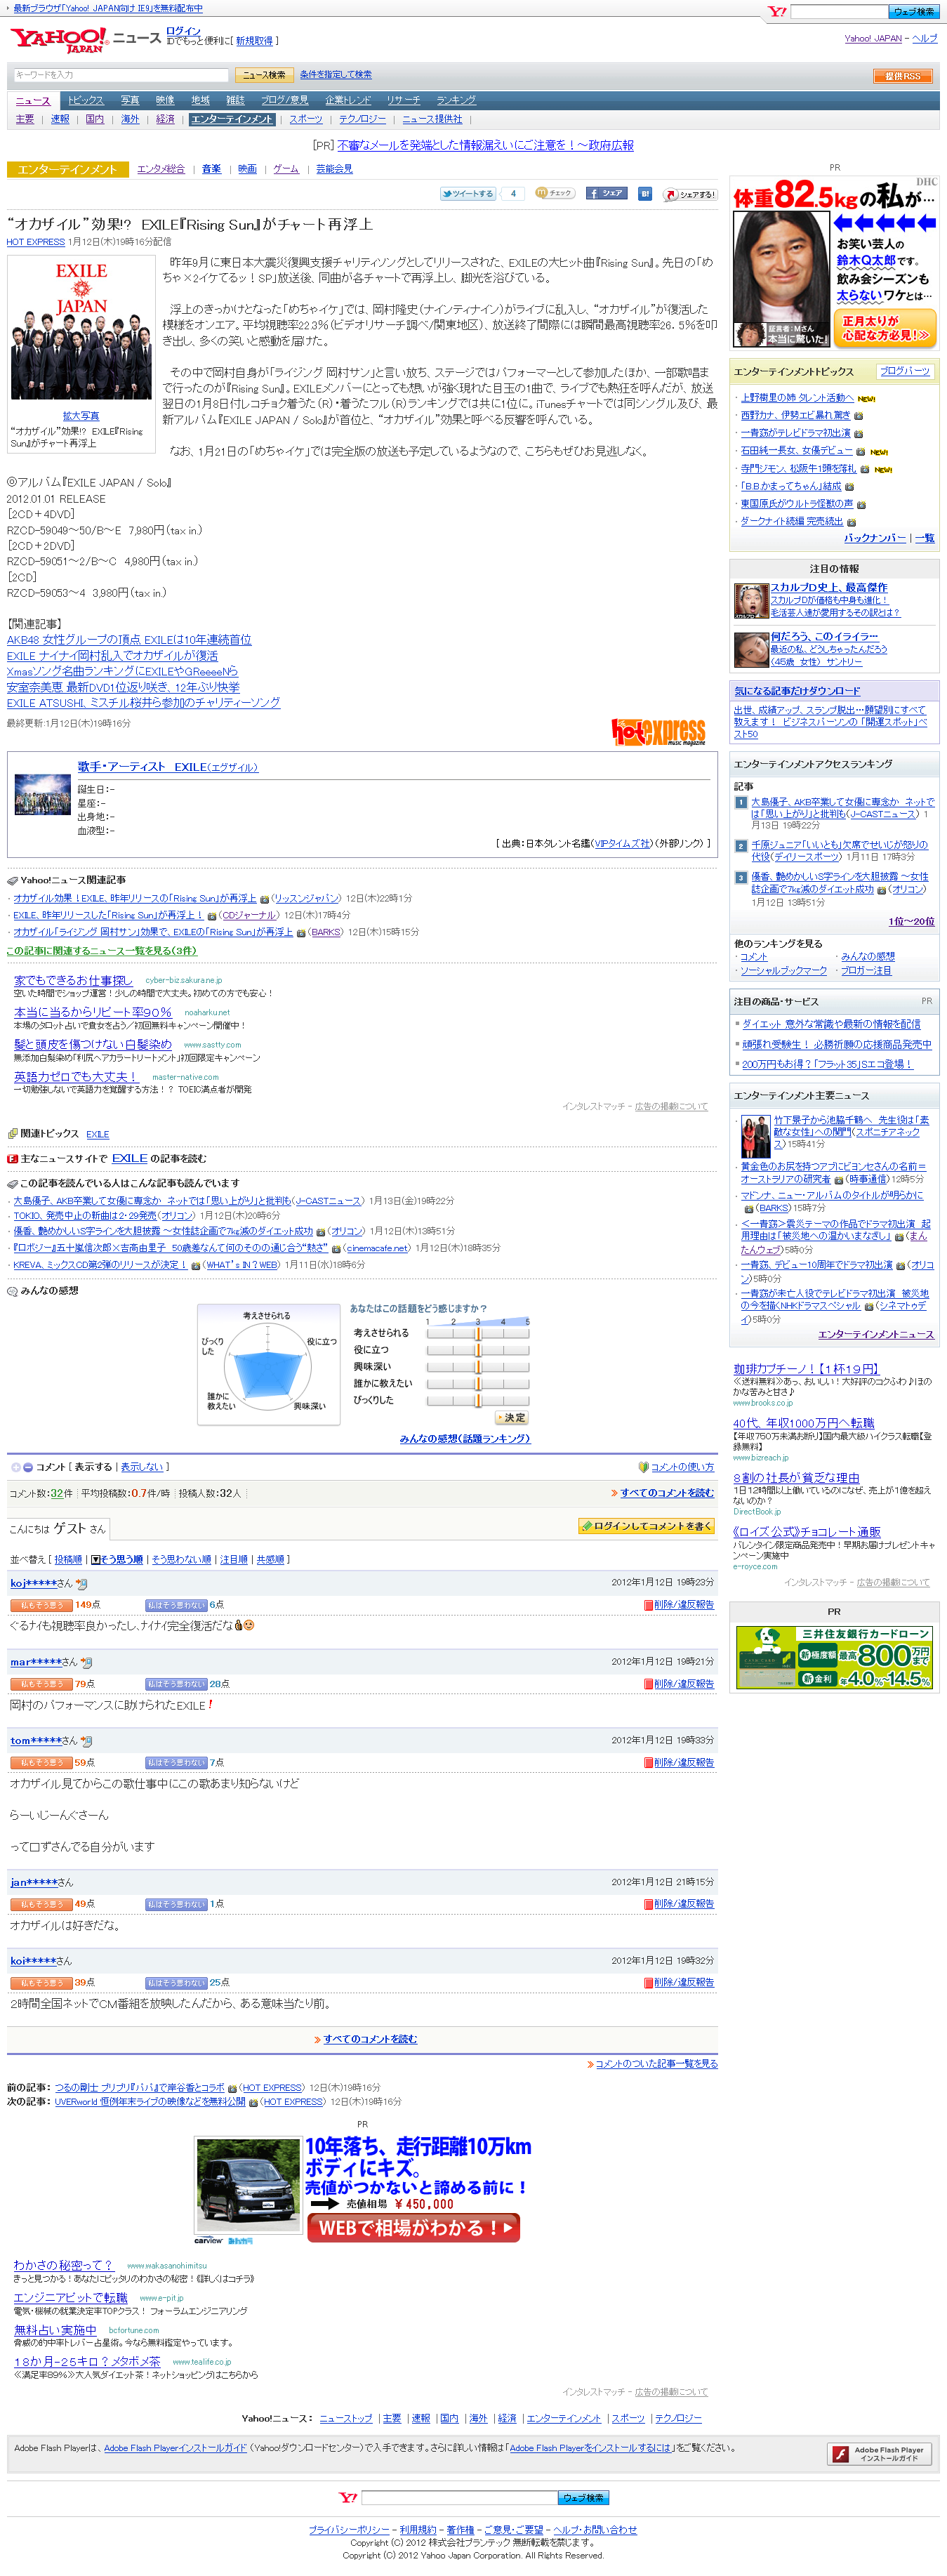The width and height of the screenshot is (947, 2576).
Task: Vote 私はそう思わない on mar***** comment
Action: pos(176,1684)
